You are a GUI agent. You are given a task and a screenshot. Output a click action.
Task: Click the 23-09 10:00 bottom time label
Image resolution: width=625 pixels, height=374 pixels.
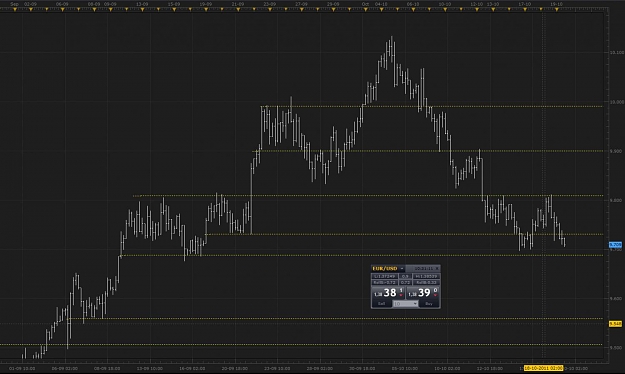pyautogui.click(x=277, y=368)
